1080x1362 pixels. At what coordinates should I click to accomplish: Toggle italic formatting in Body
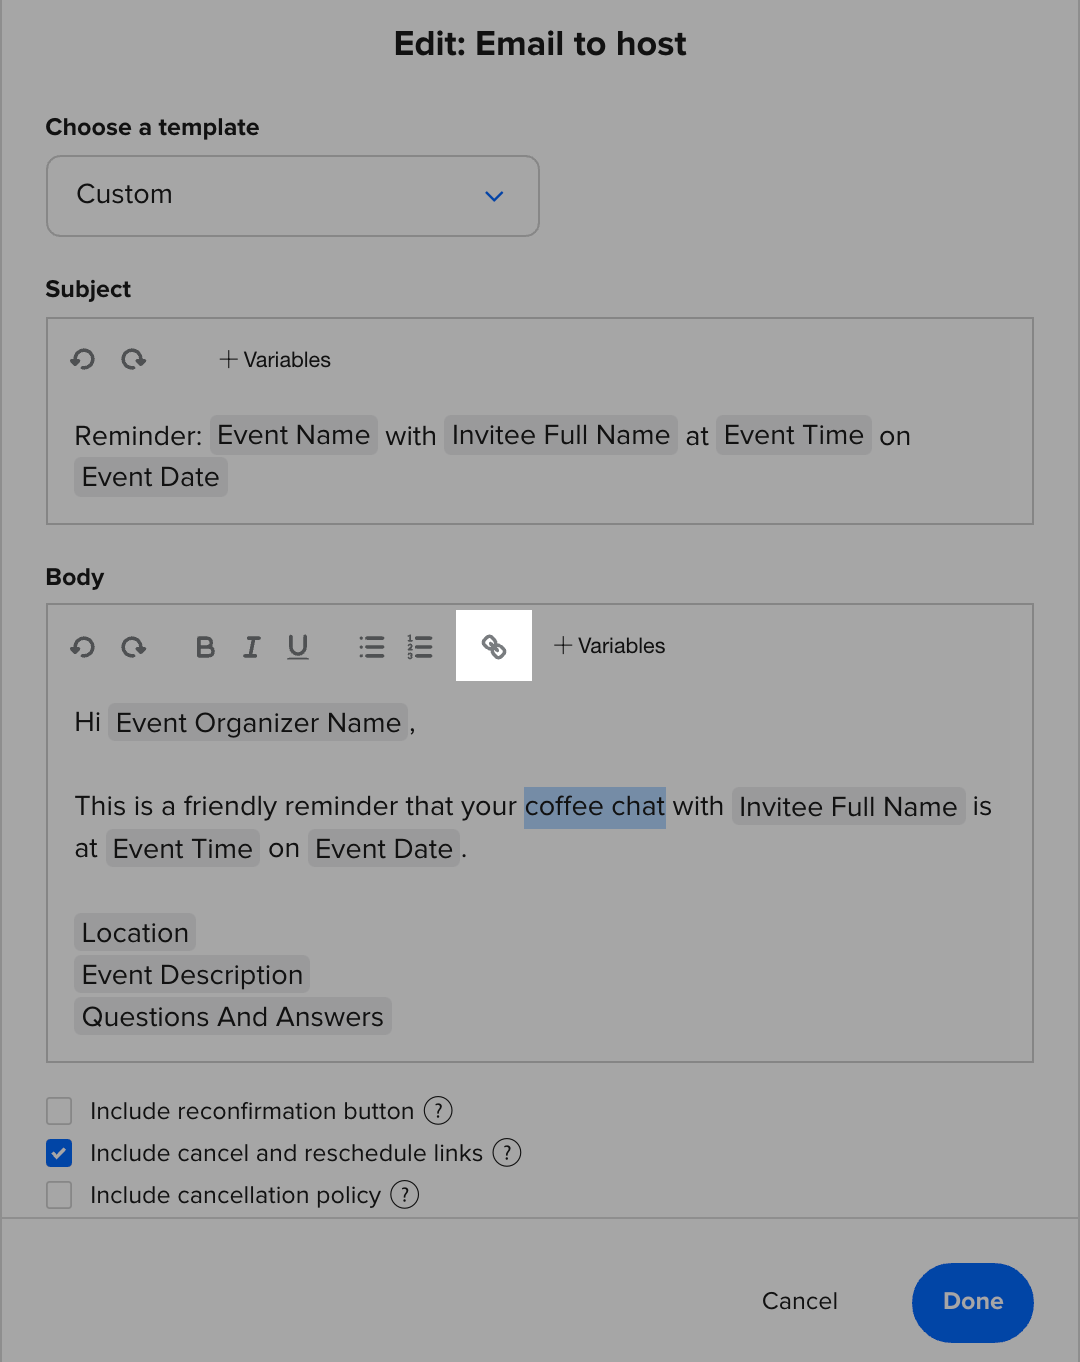coord(252,647)
